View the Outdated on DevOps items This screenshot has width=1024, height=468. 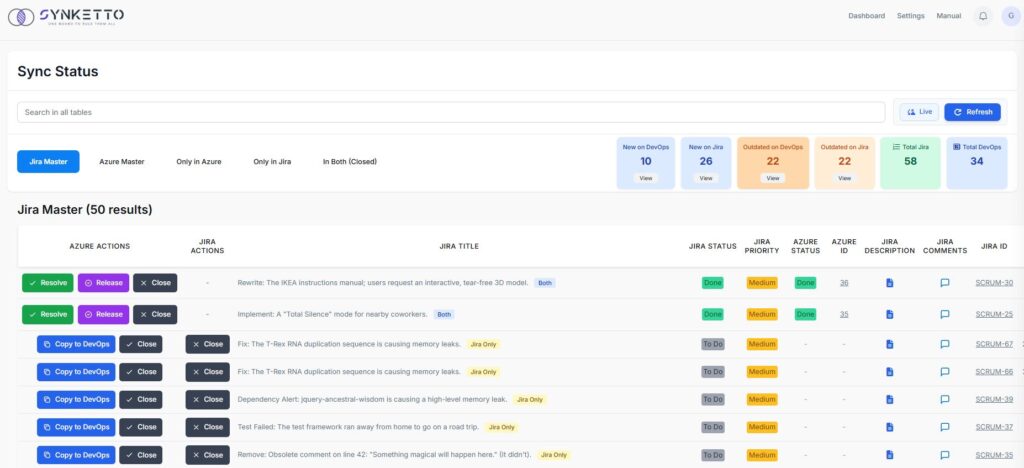[772, 178]
